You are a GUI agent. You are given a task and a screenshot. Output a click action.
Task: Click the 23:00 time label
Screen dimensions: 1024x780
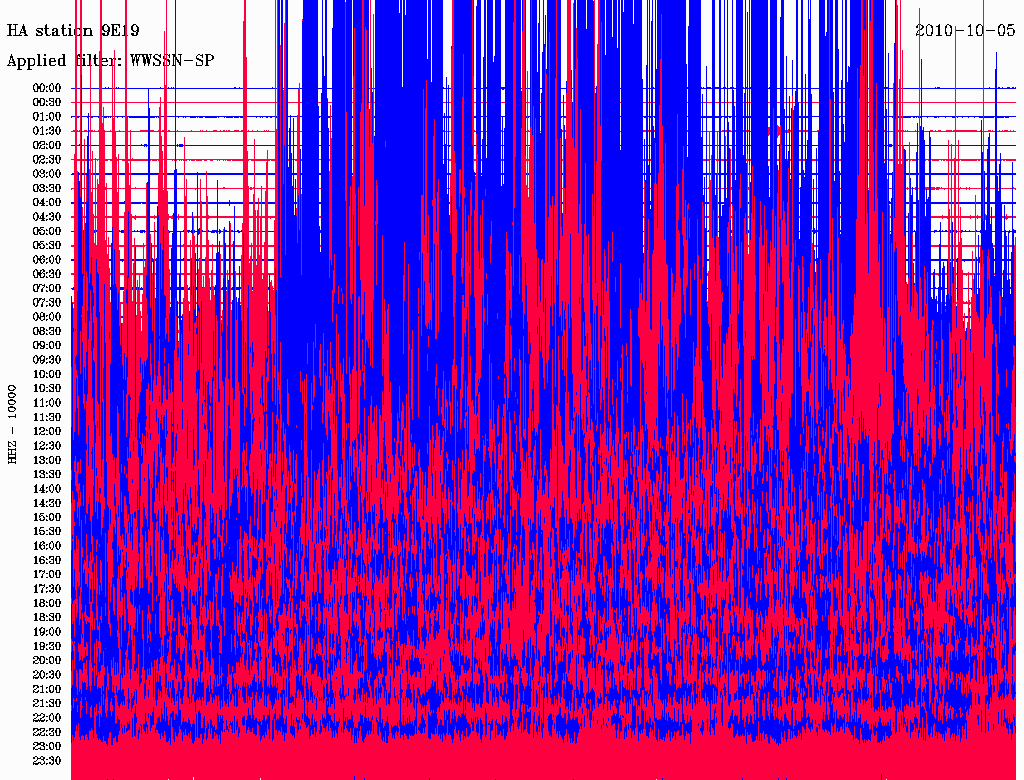47,747
